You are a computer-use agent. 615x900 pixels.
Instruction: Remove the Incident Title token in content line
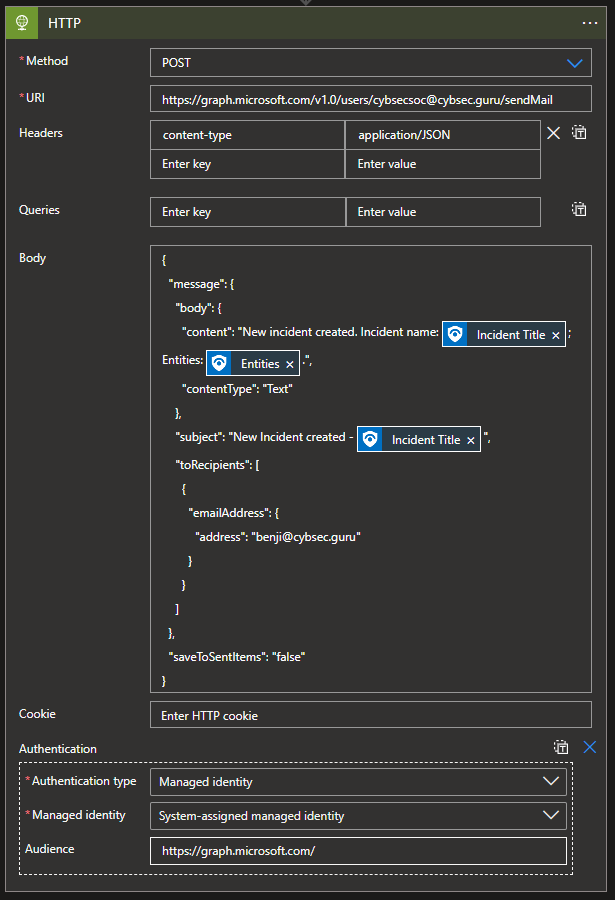(x=556, y=335)
